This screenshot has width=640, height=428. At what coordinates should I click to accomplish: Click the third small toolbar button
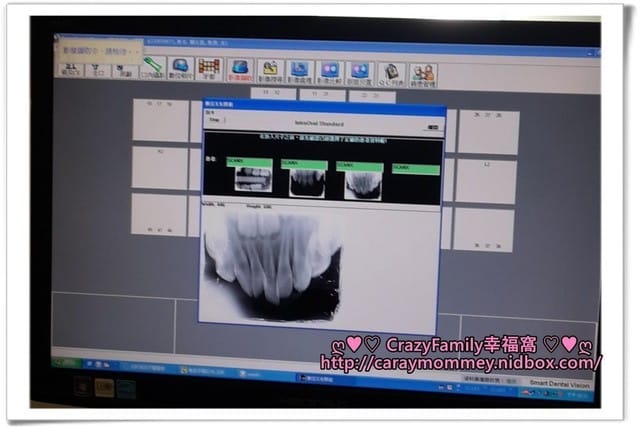124,71
